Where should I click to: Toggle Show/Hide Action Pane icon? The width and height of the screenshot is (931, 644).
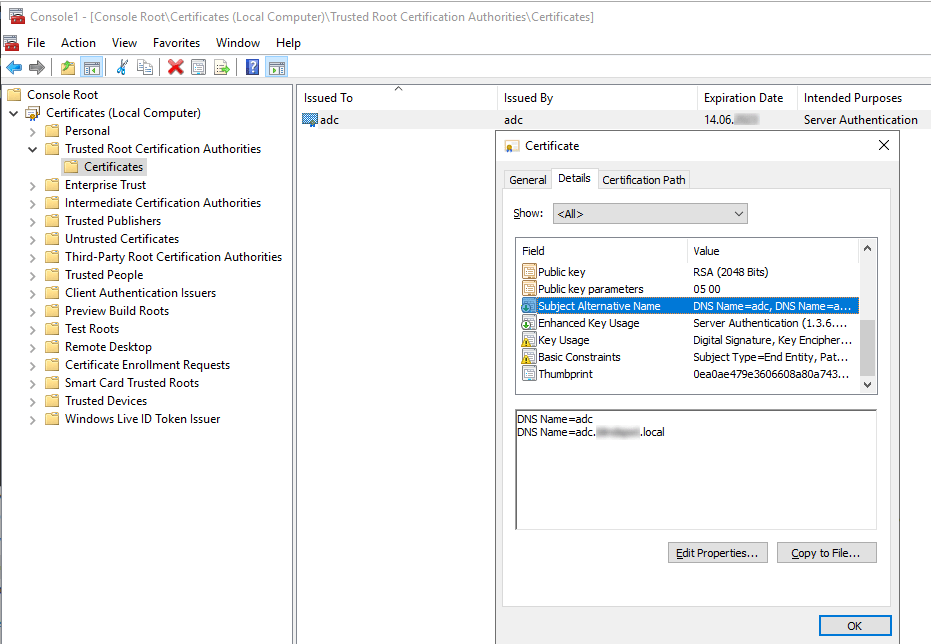tap(277, 68)
